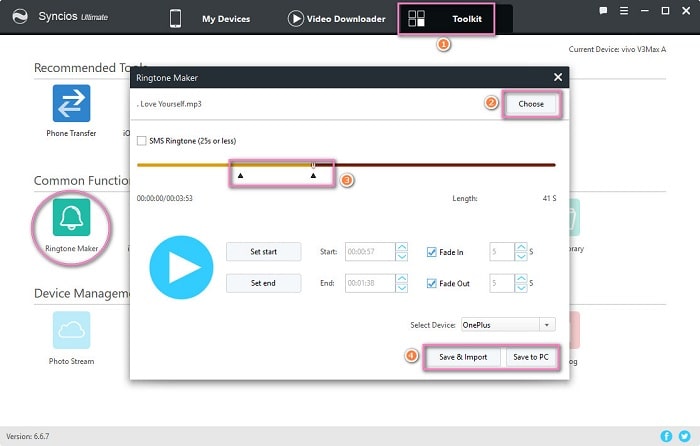Play the ringtone preview
Image resolution: width=700 pixels, height=446 pixels.
(x=181, y=267)
